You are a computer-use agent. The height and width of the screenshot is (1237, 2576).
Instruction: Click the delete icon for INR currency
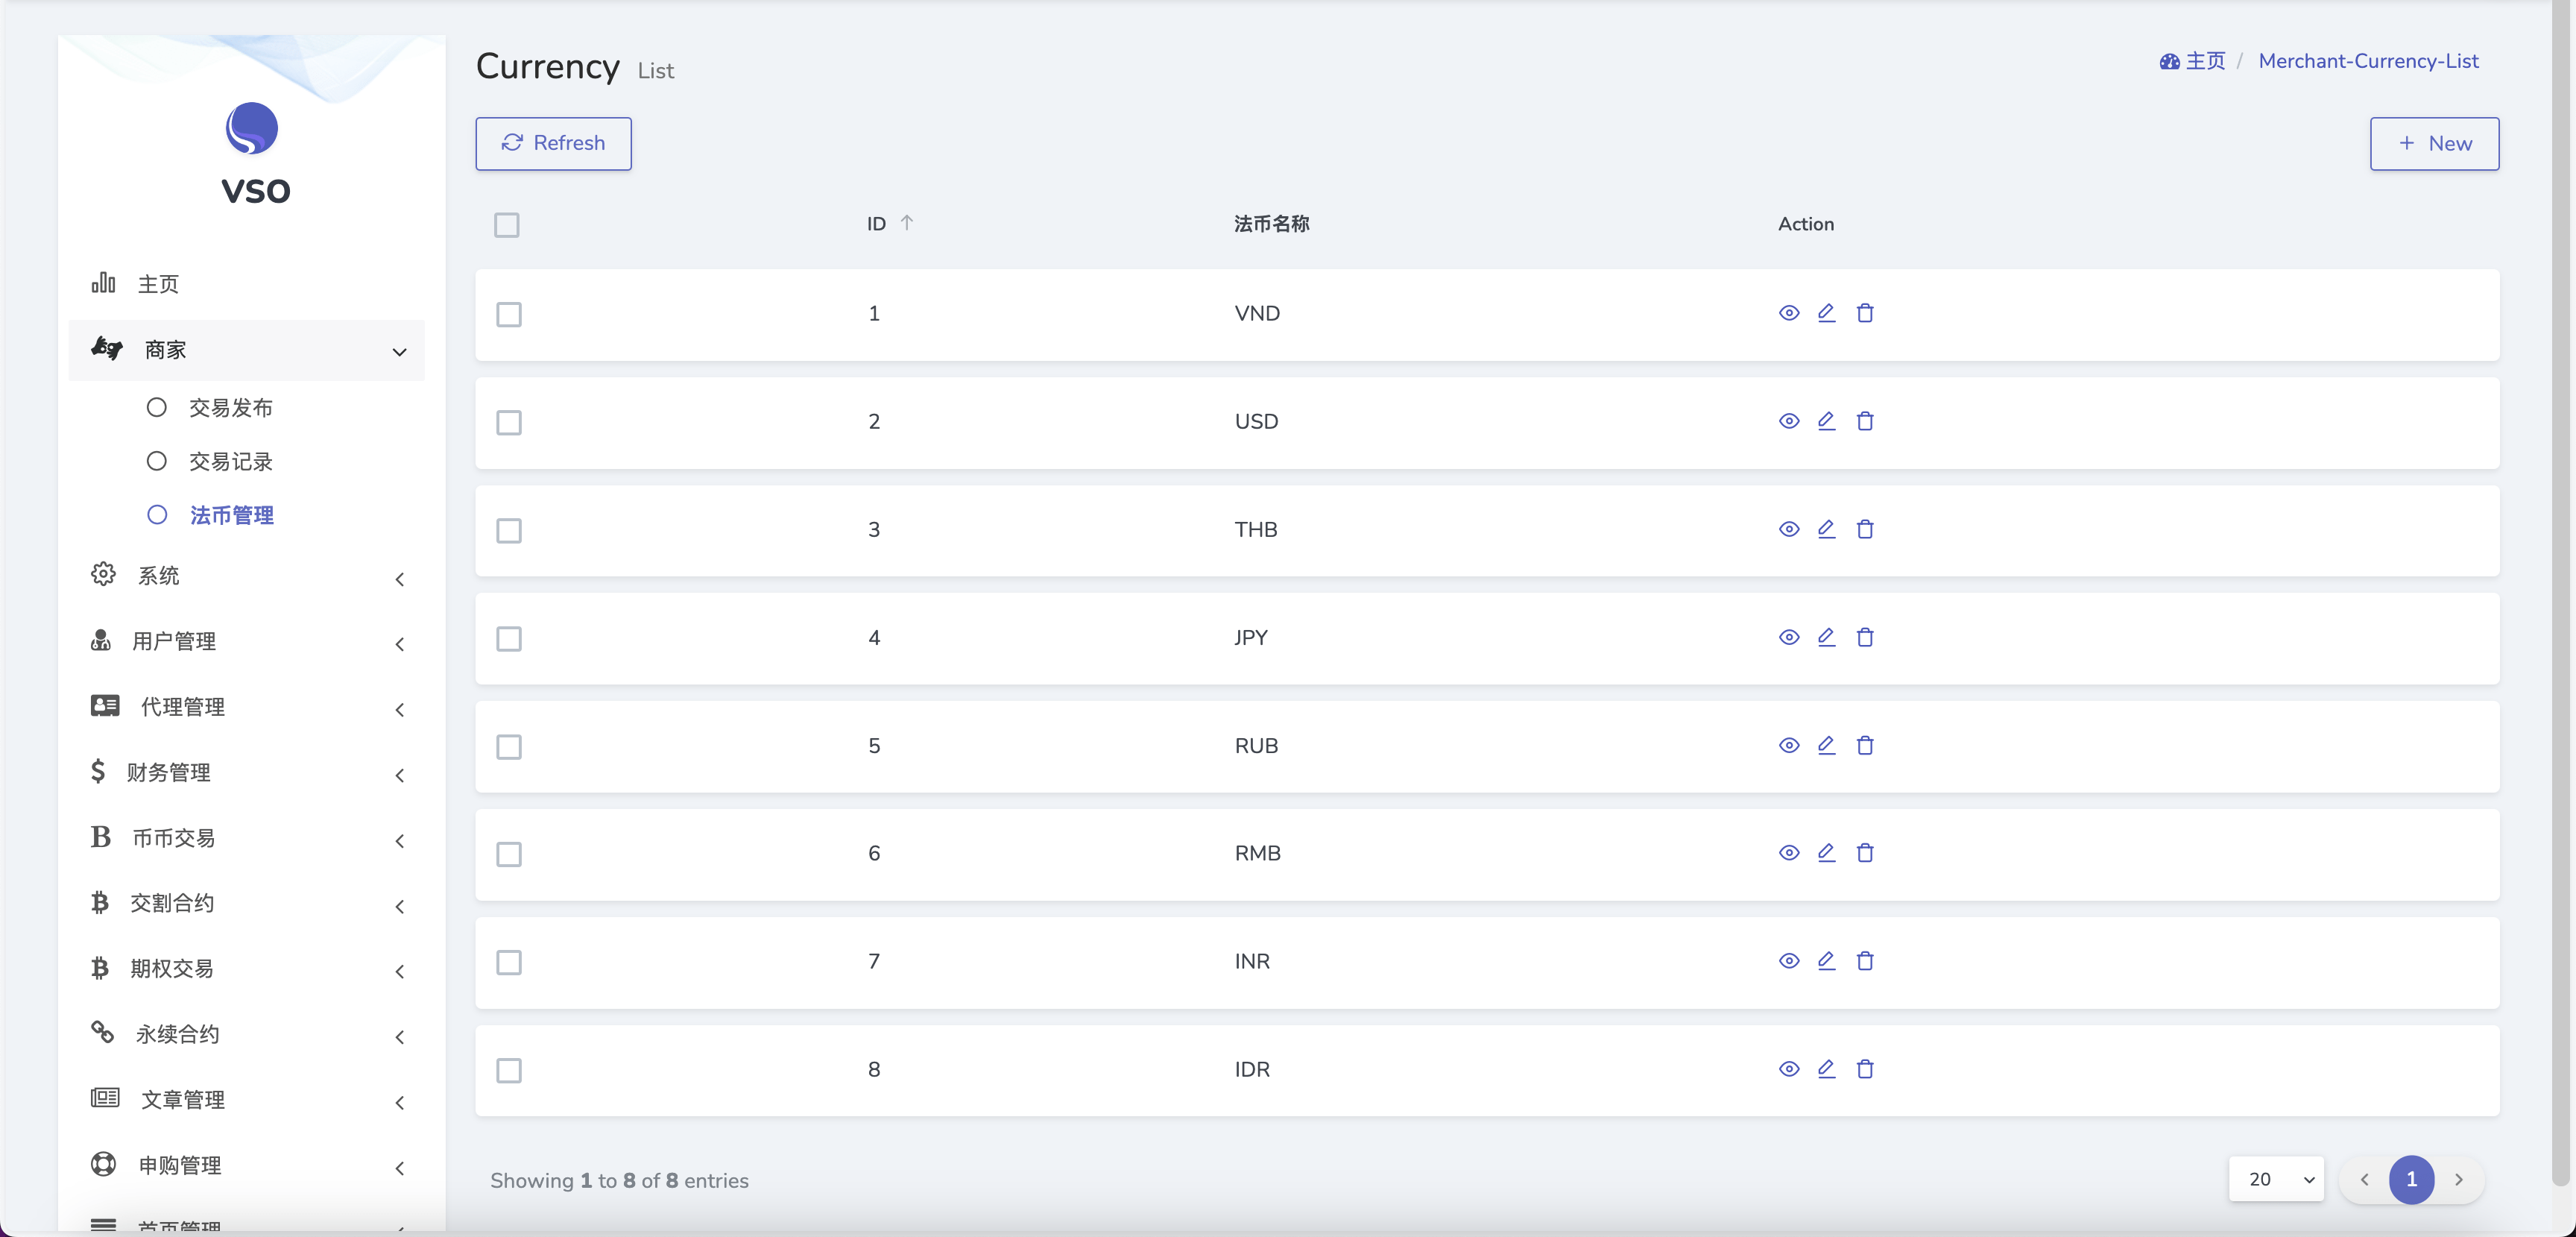point(1865,960)
